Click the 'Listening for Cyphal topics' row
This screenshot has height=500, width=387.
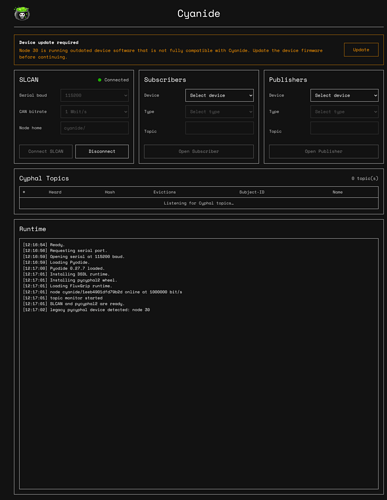[x=199, y=203]
